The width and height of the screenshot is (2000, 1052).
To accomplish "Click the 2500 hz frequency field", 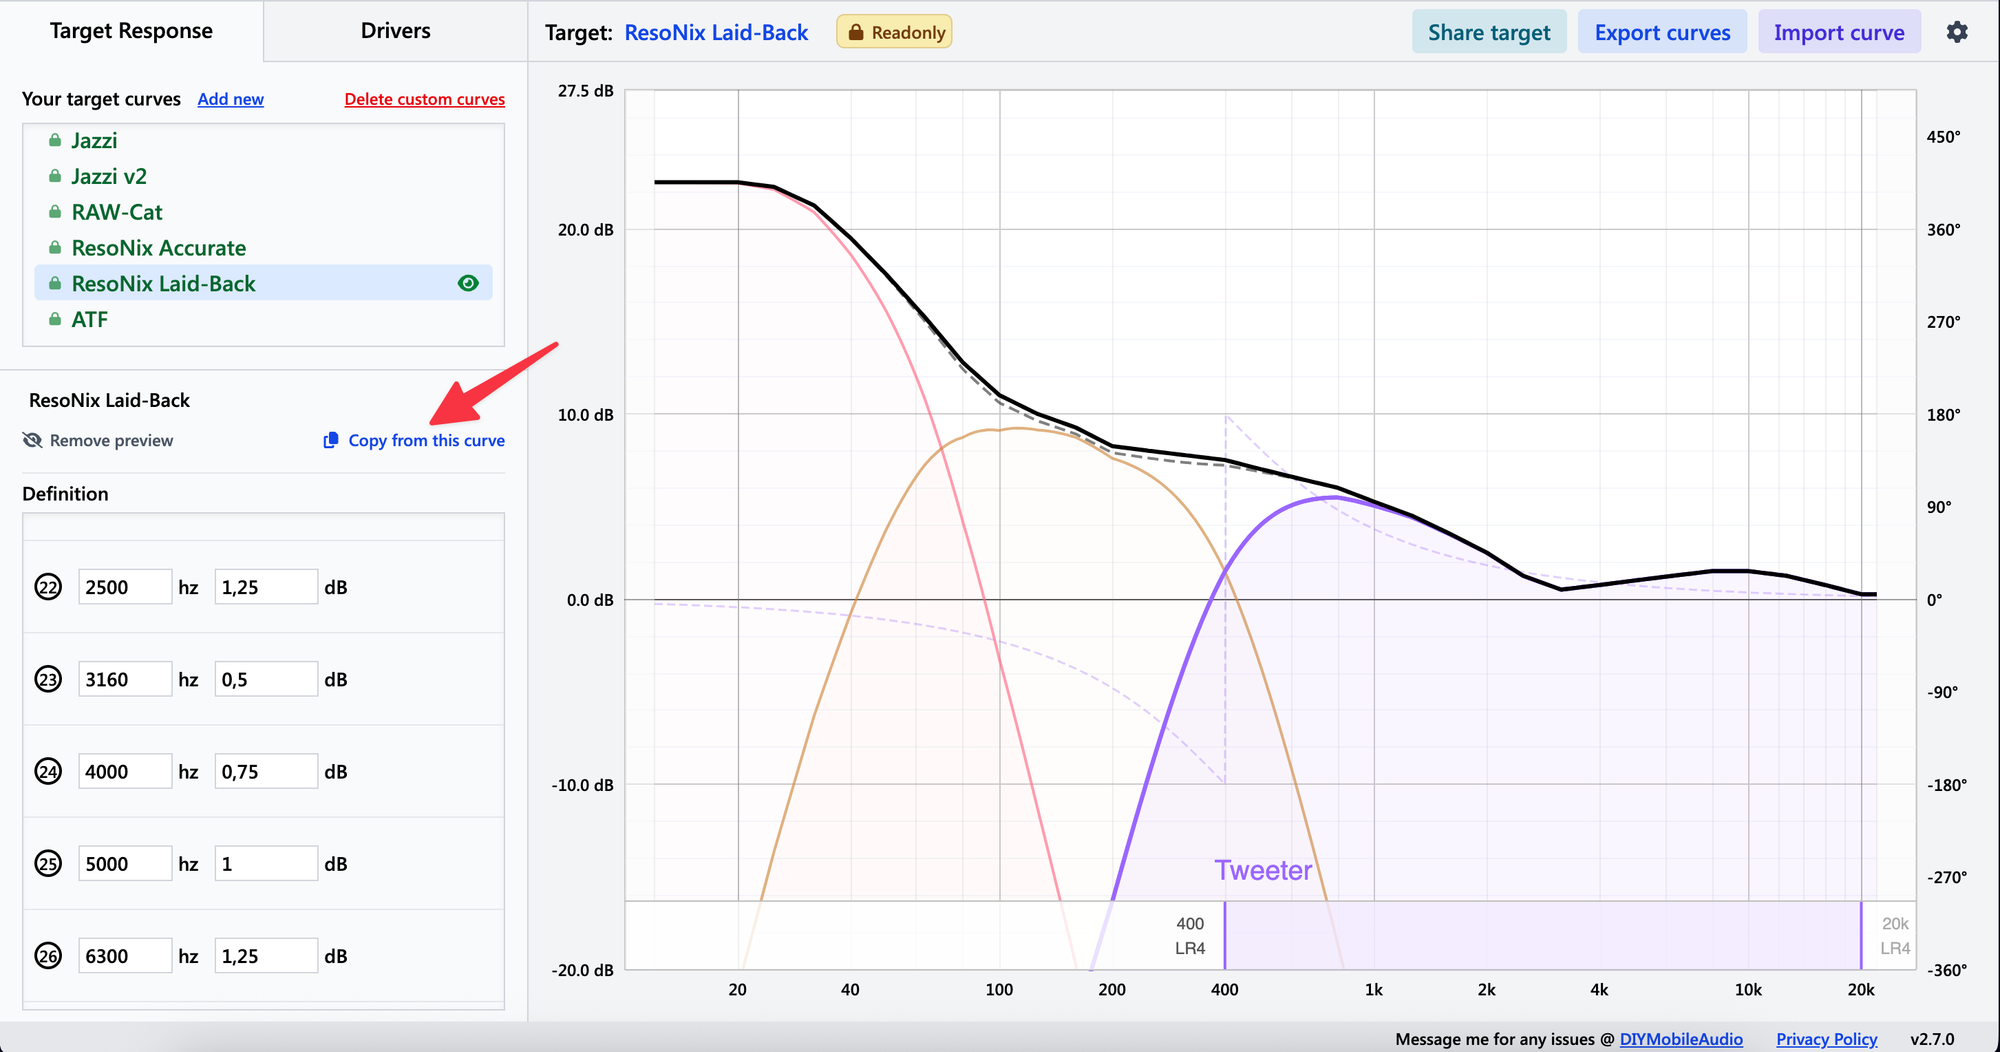I will pos(124,587).
